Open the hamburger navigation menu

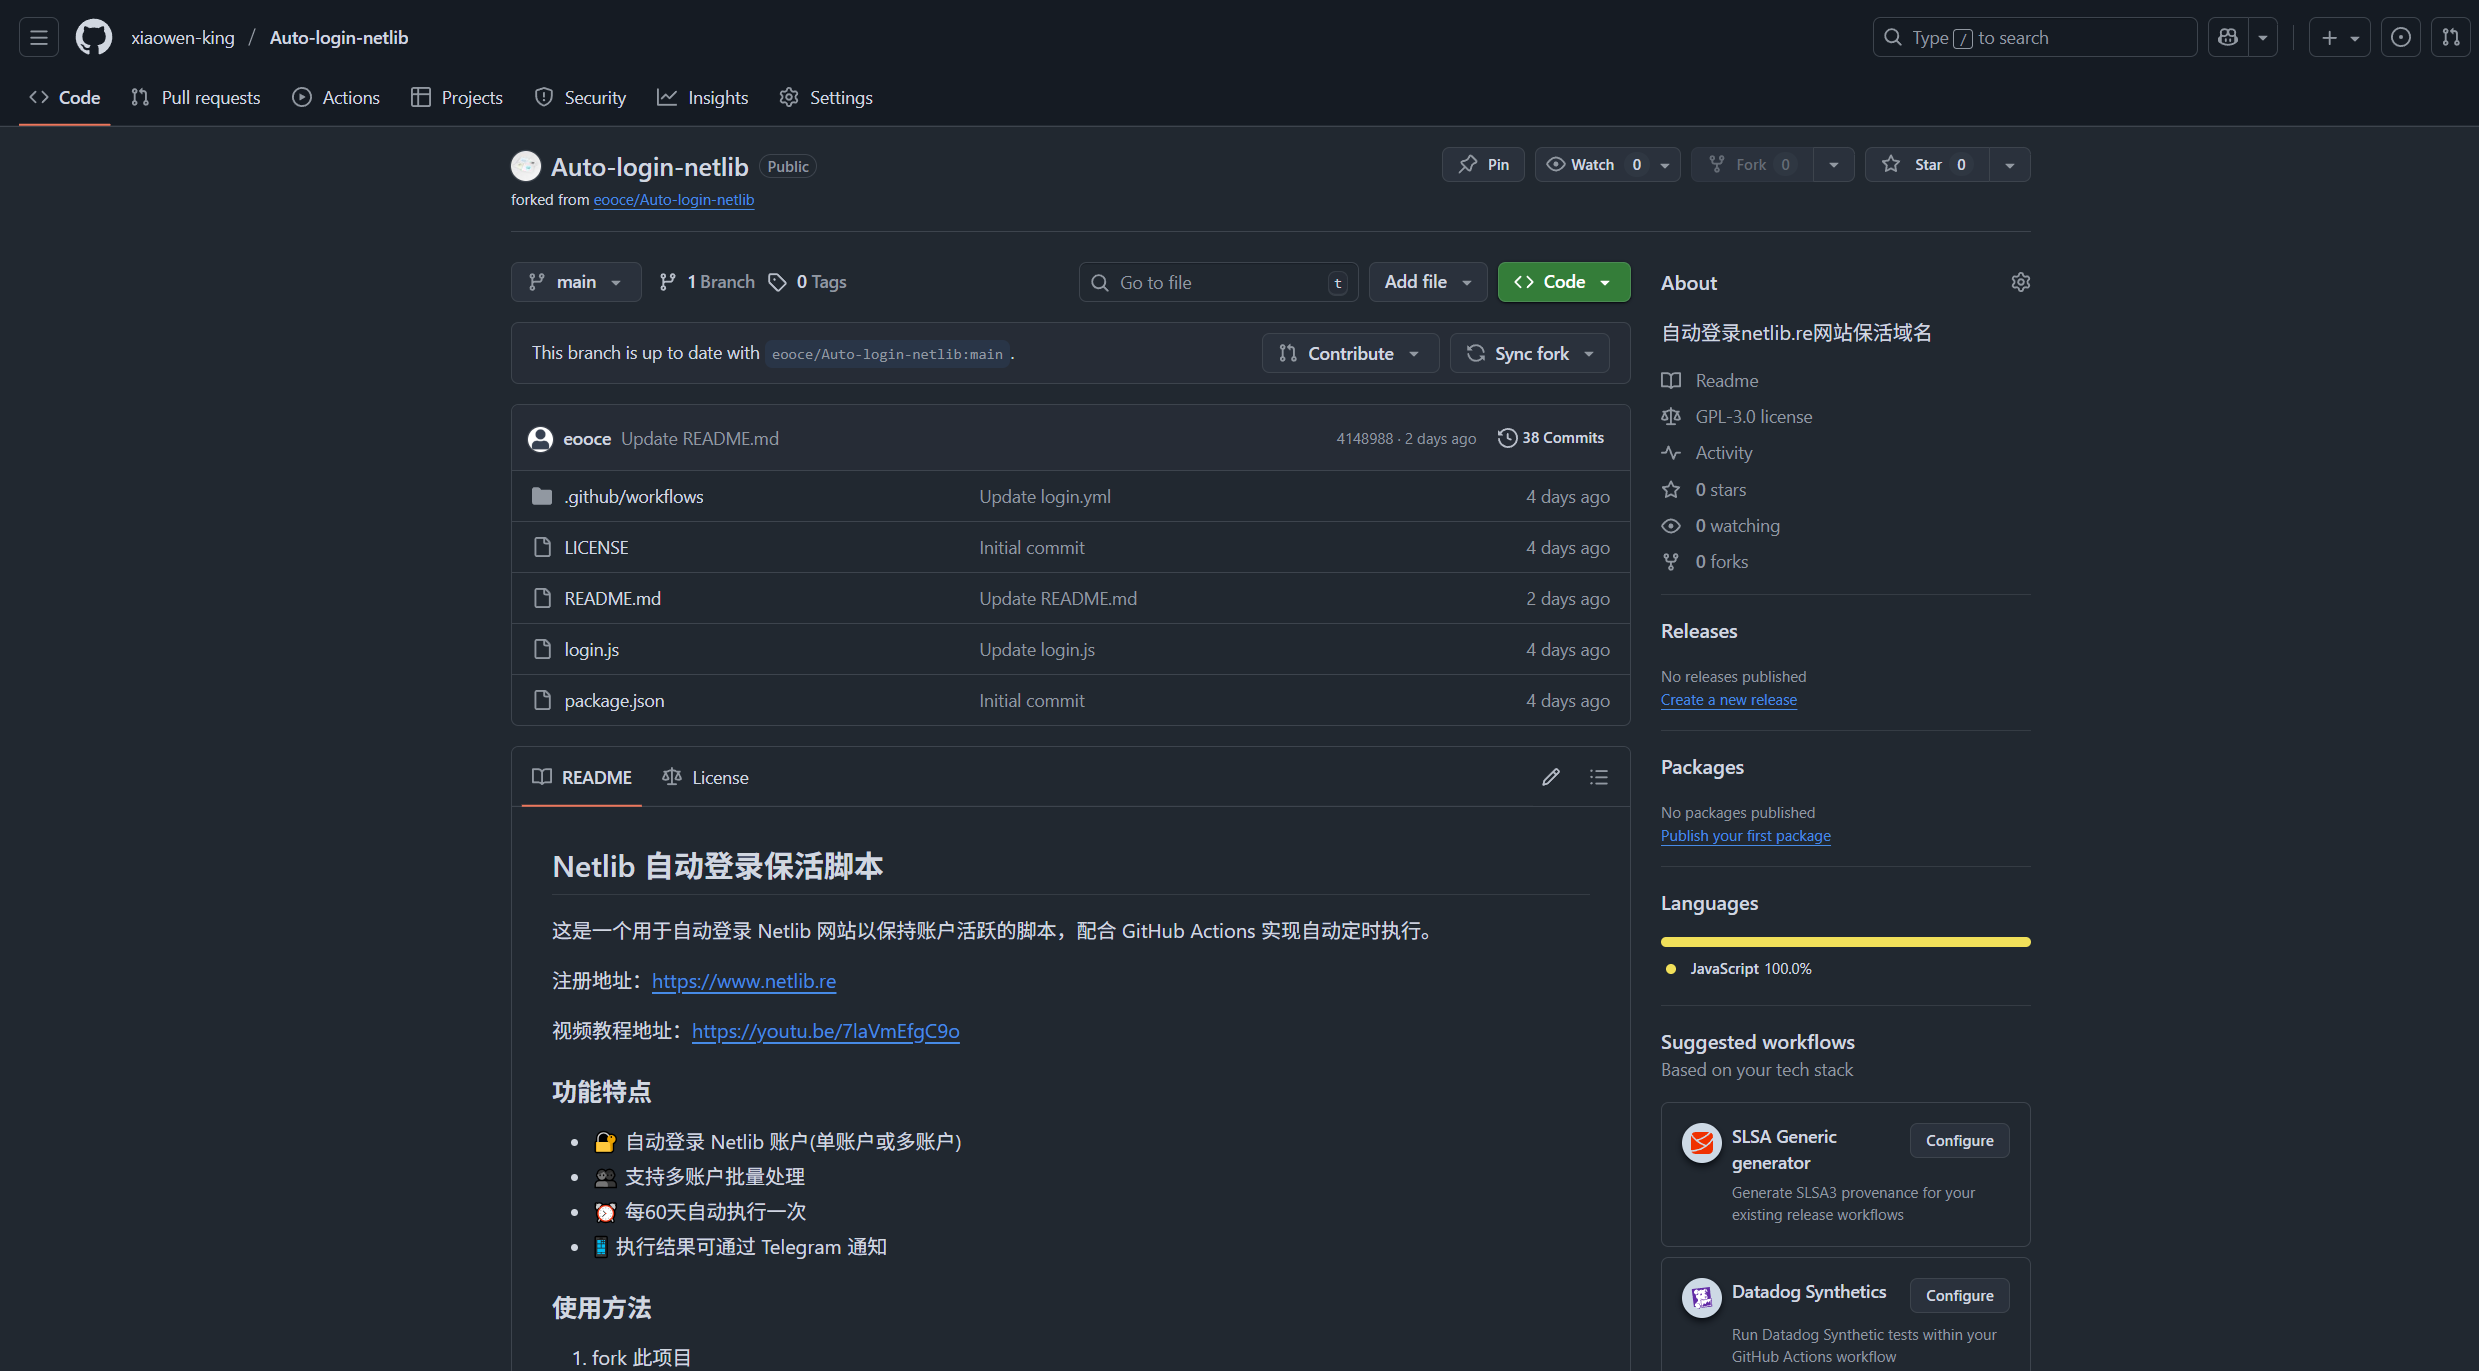(39, 38)
